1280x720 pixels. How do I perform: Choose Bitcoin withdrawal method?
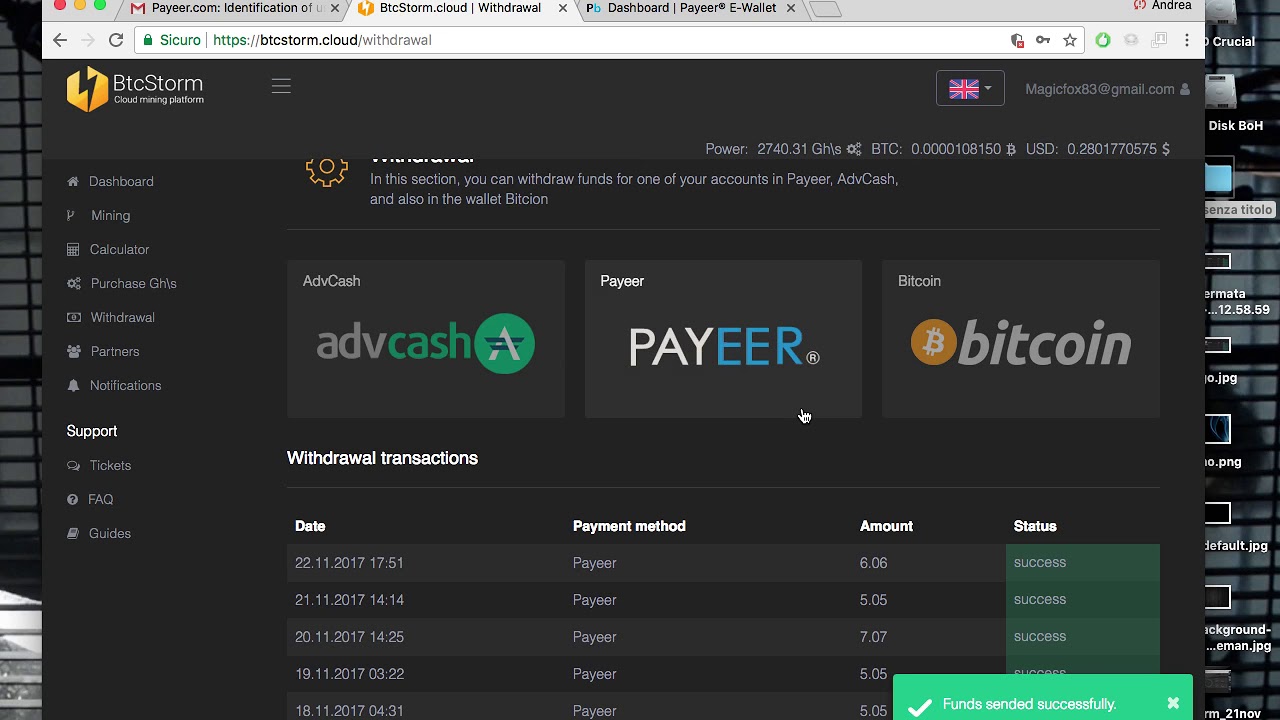(x=1021, y=339)
